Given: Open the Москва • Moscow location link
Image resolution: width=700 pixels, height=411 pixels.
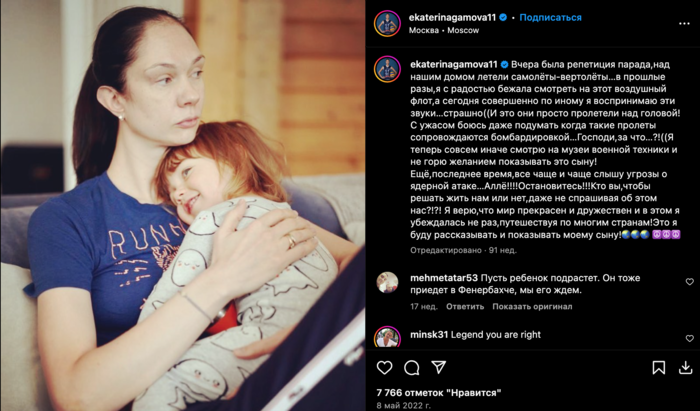Looking at the screenshot, I should pyautogui.click(x=444, y=30).
